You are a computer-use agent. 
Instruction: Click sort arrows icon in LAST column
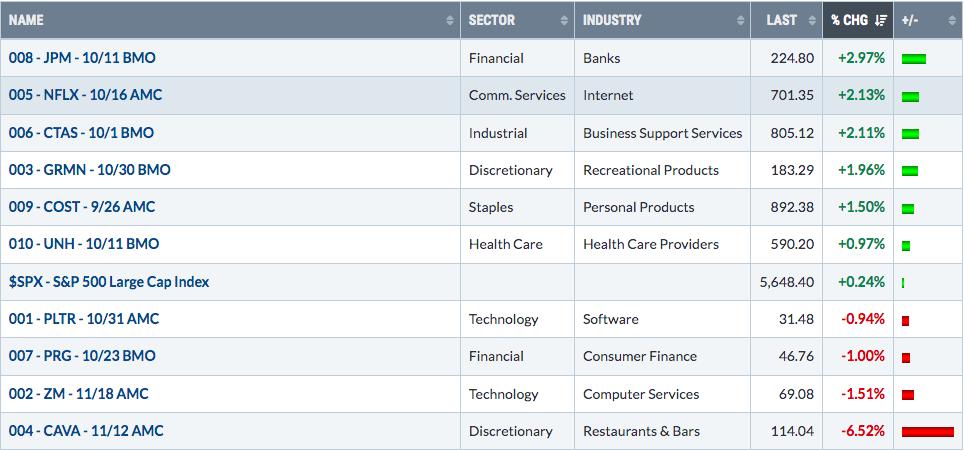812,20
